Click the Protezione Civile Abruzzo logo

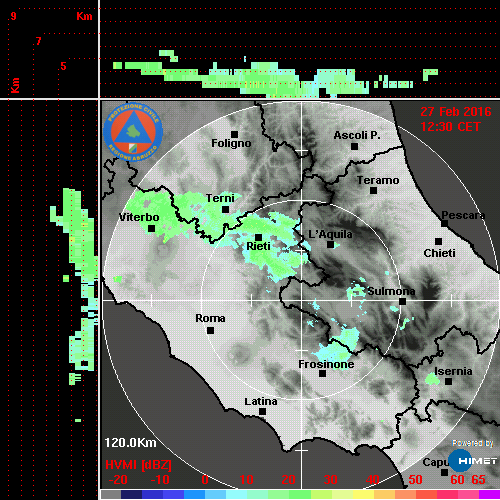coord(133,132)
